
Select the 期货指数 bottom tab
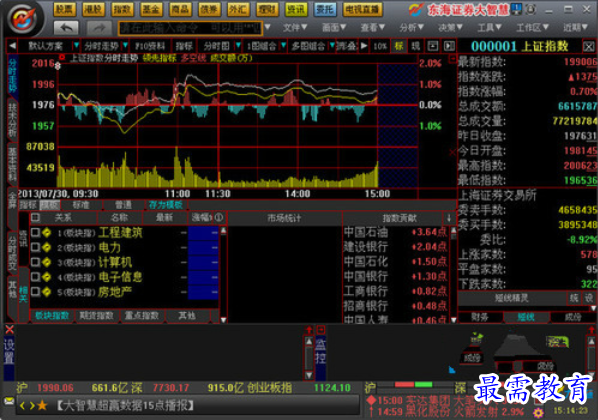96,316
